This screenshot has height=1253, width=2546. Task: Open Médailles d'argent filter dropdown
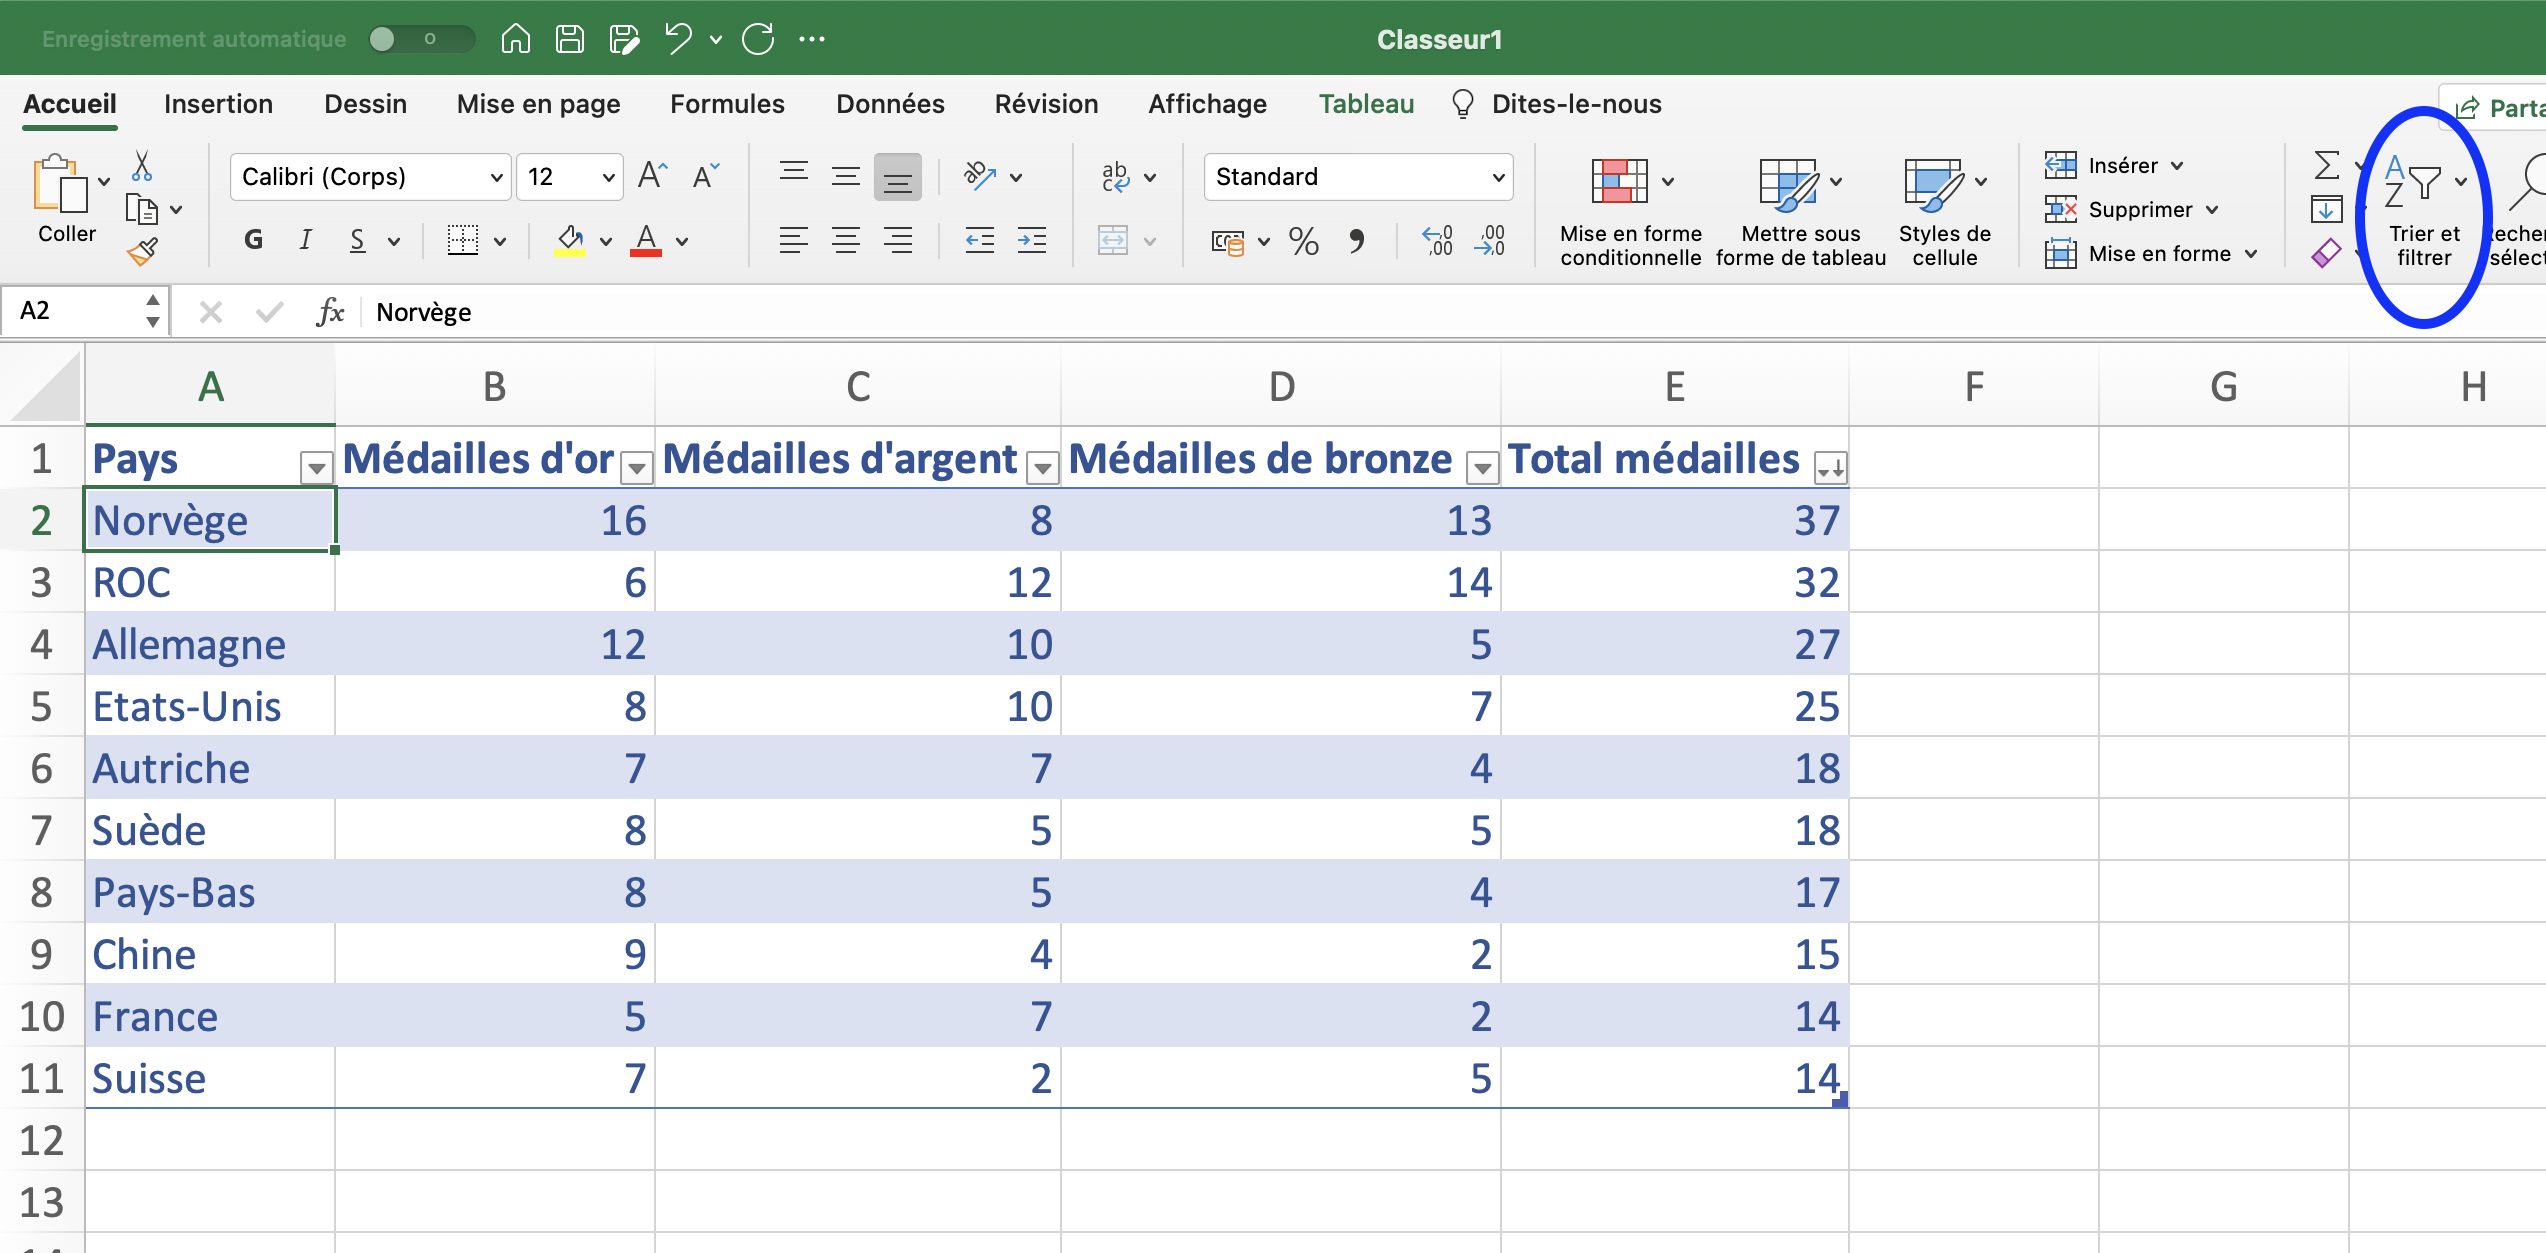(x=1042, y=467)
